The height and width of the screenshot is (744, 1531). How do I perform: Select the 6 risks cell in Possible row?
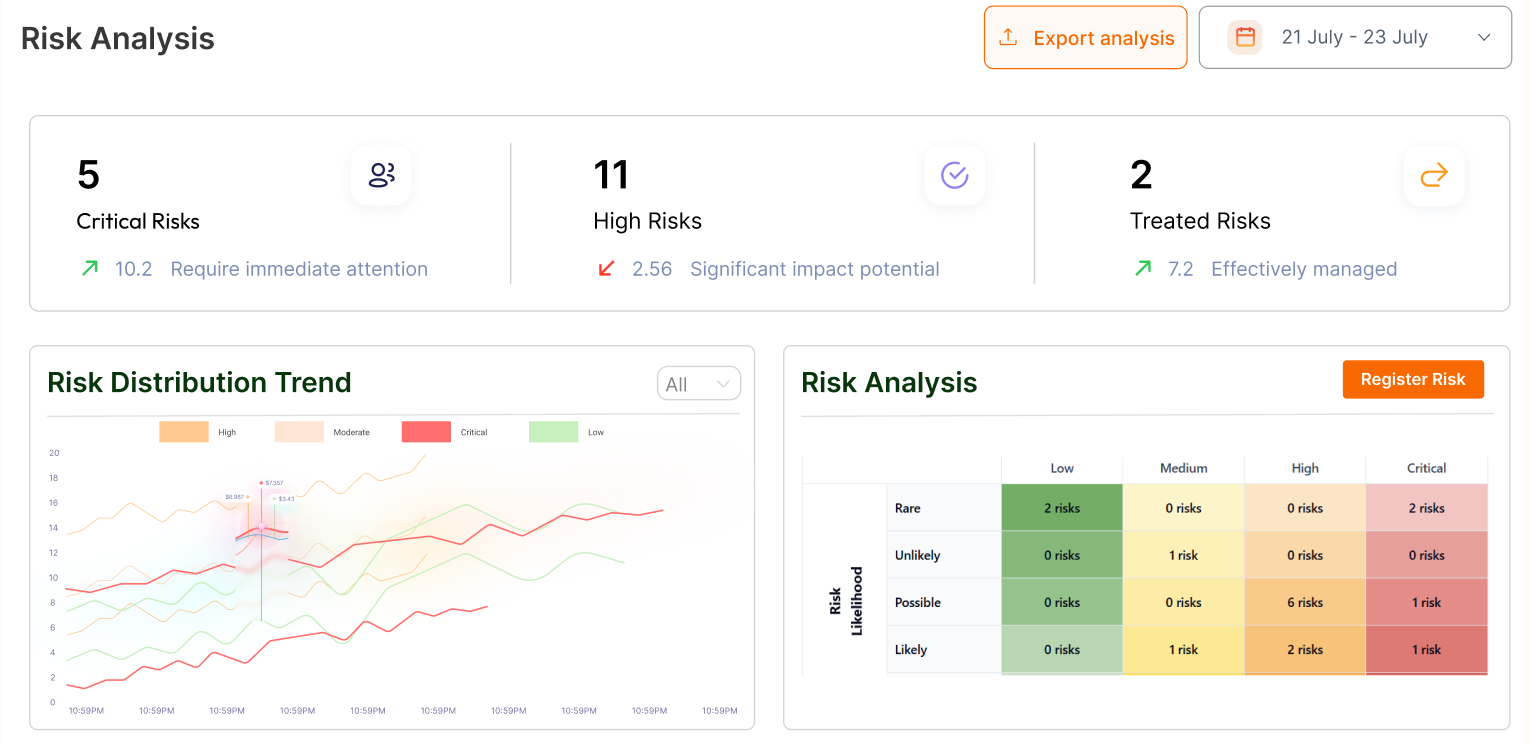[1304, 602]
